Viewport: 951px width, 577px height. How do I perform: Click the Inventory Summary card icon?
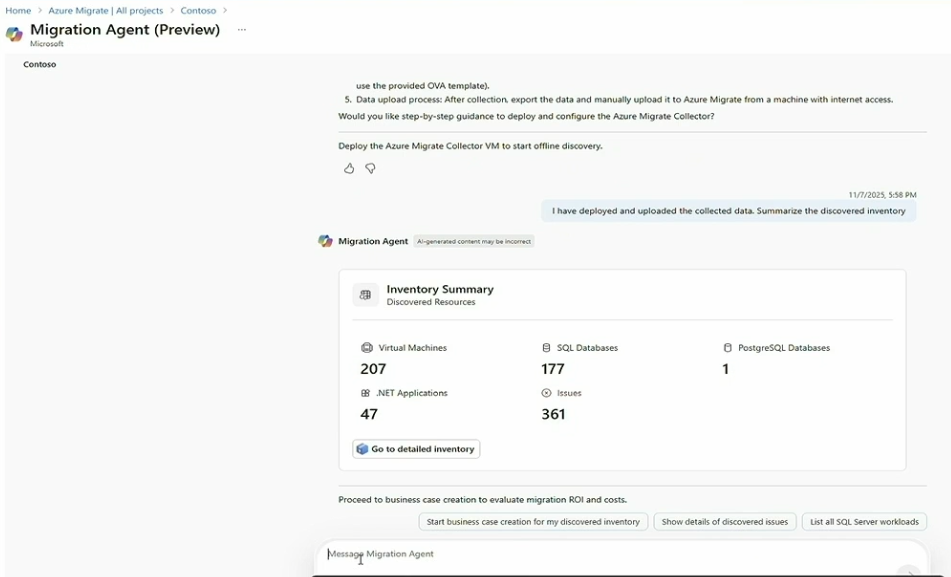click(365, 295)
